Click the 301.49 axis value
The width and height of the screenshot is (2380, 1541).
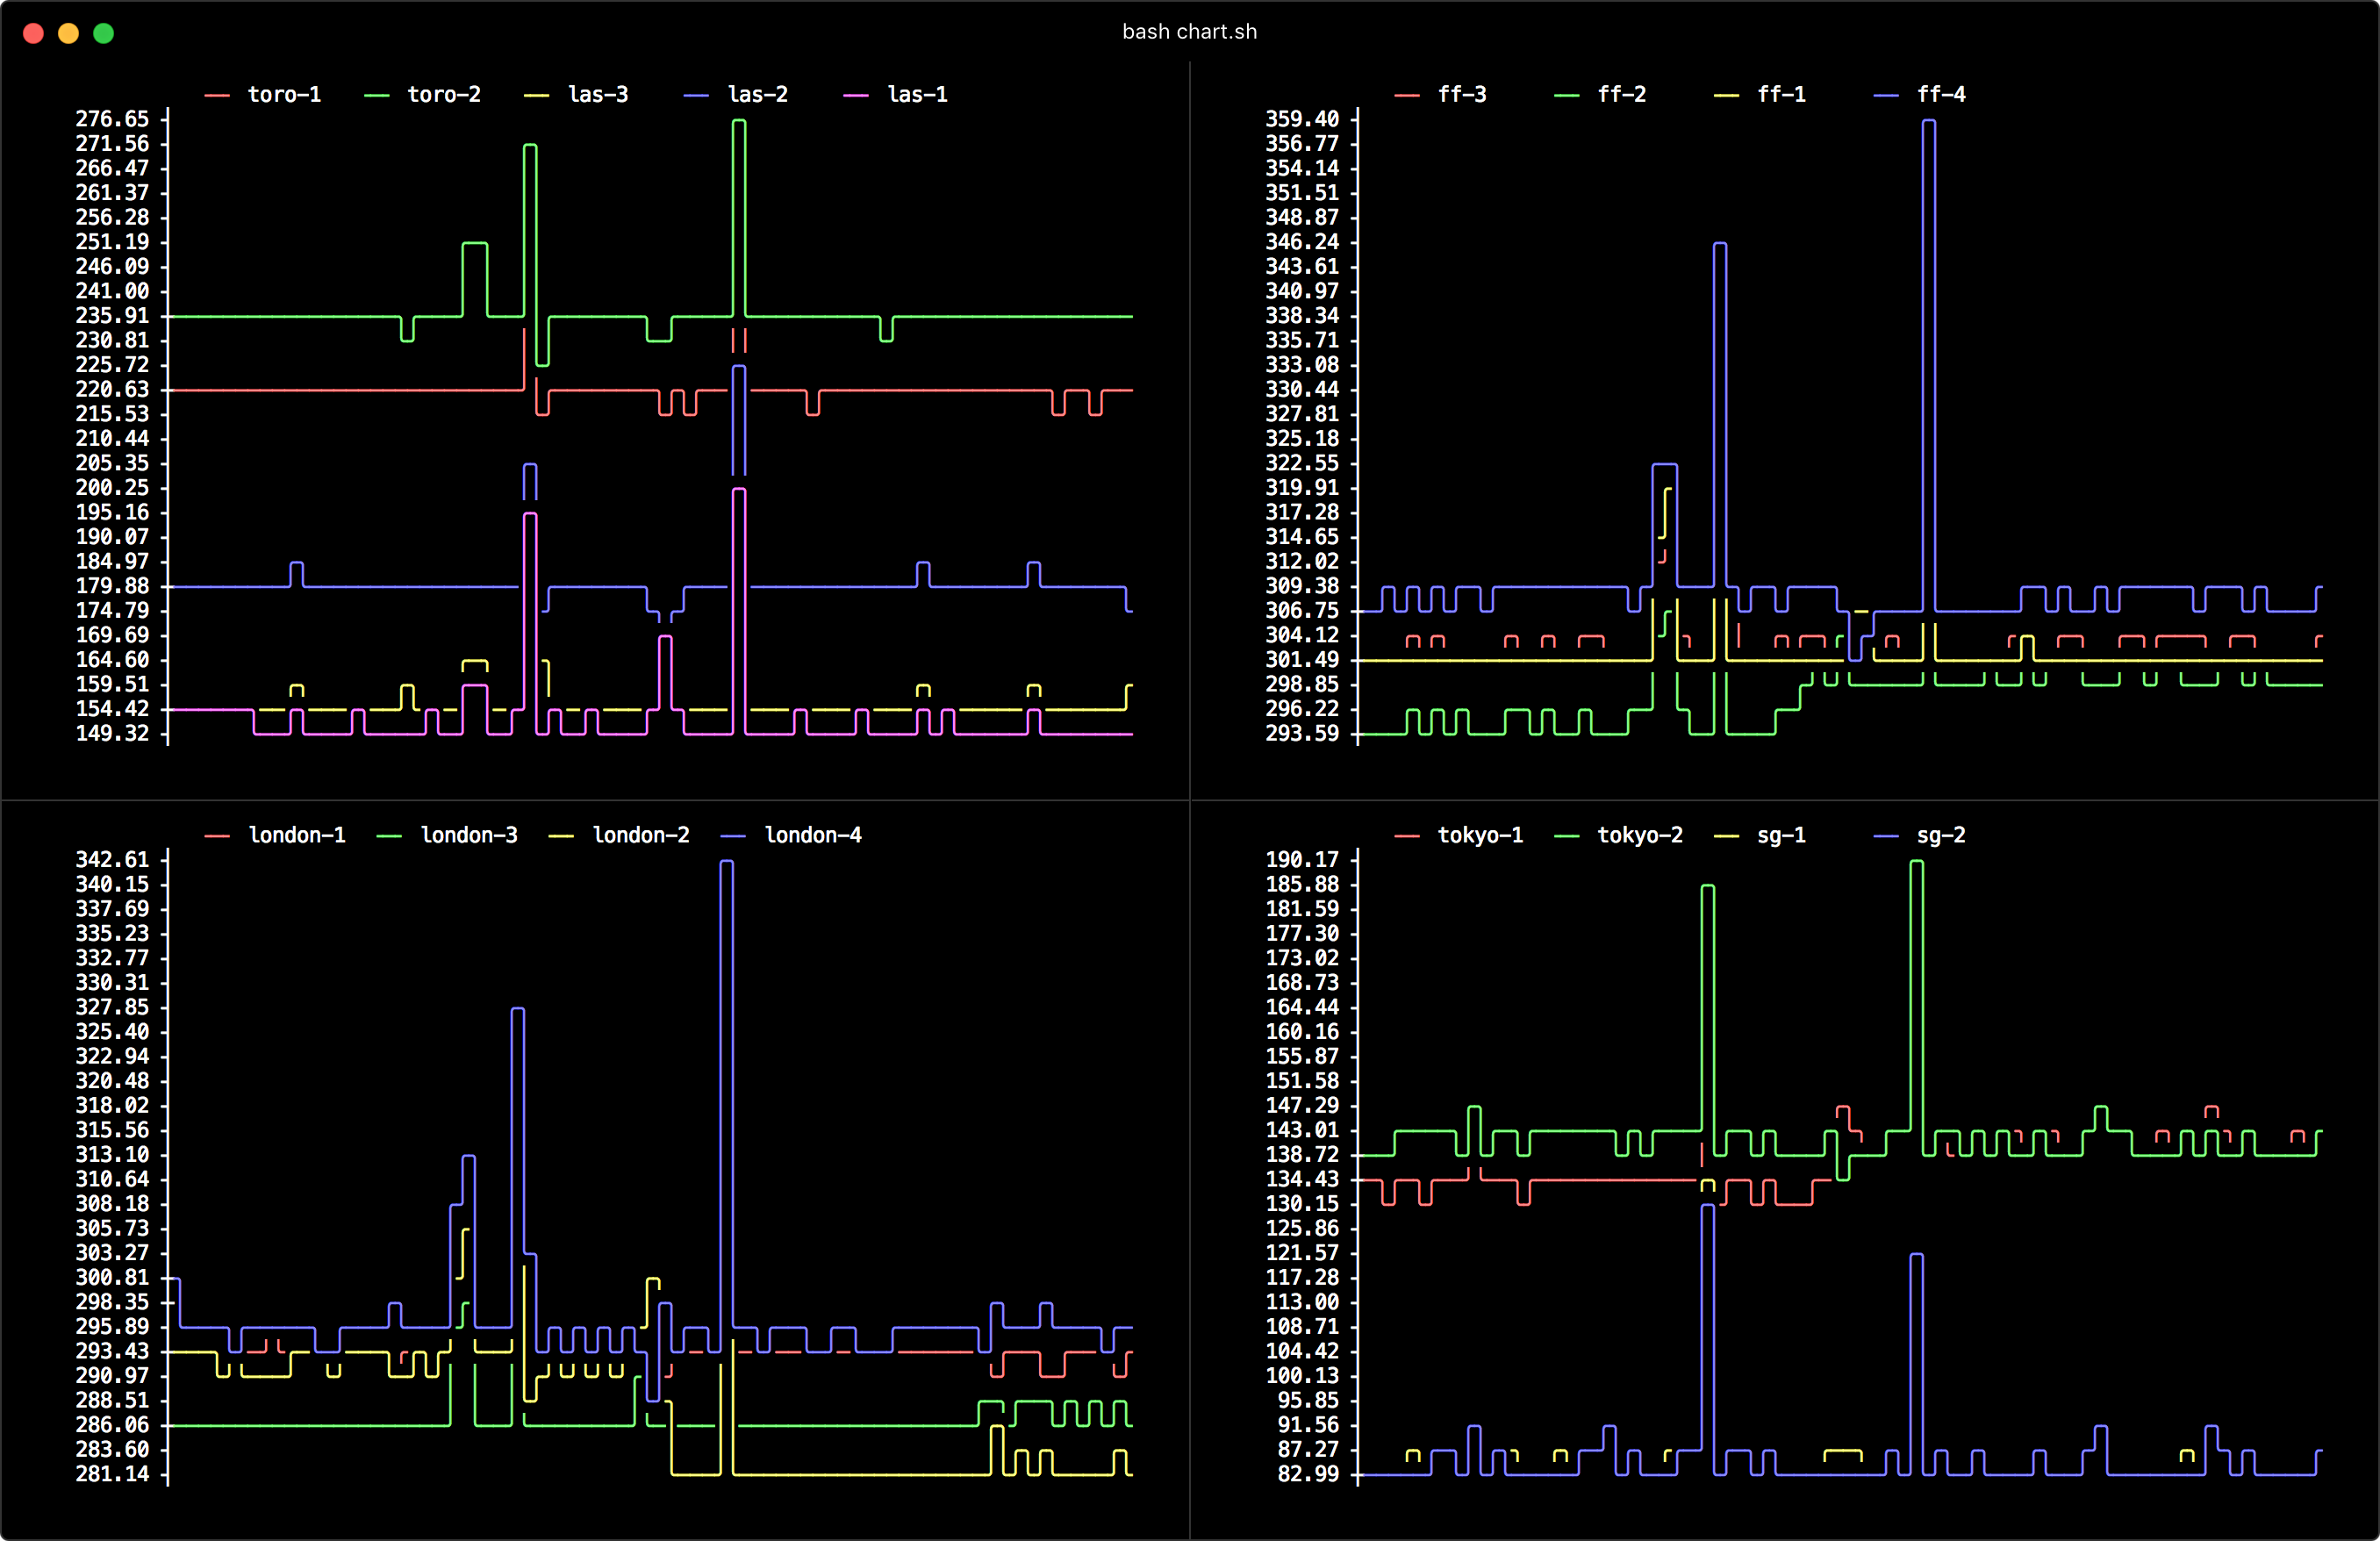click(1302, 660)
